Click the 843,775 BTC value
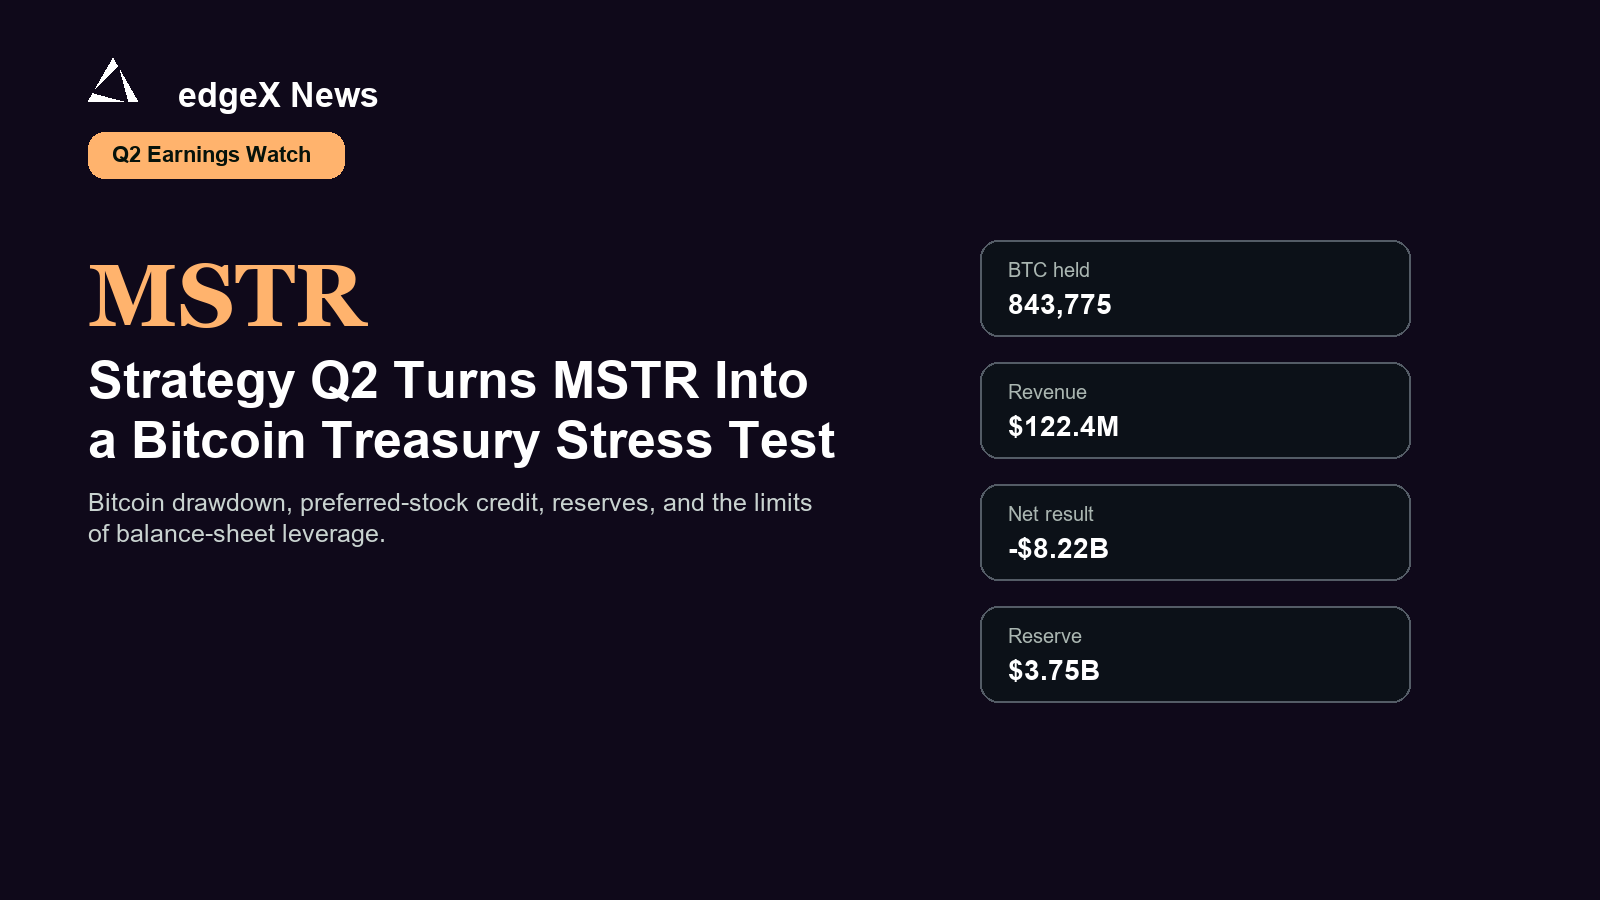 pos(1060,305)
